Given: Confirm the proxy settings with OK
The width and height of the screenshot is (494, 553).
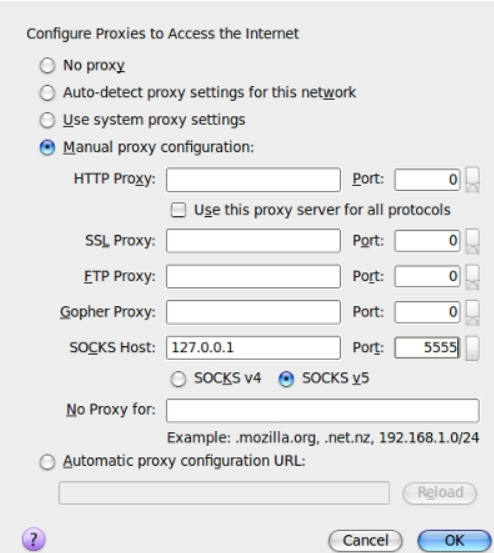Looking at the screenshot, I should pyautogui.click(x=454, y=540).
